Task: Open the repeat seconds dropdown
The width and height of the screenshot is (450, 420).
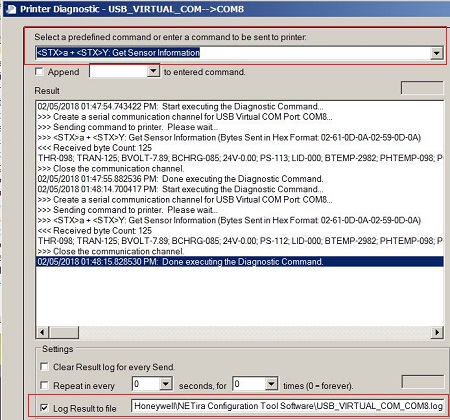Action: click(x=166, y=384)
